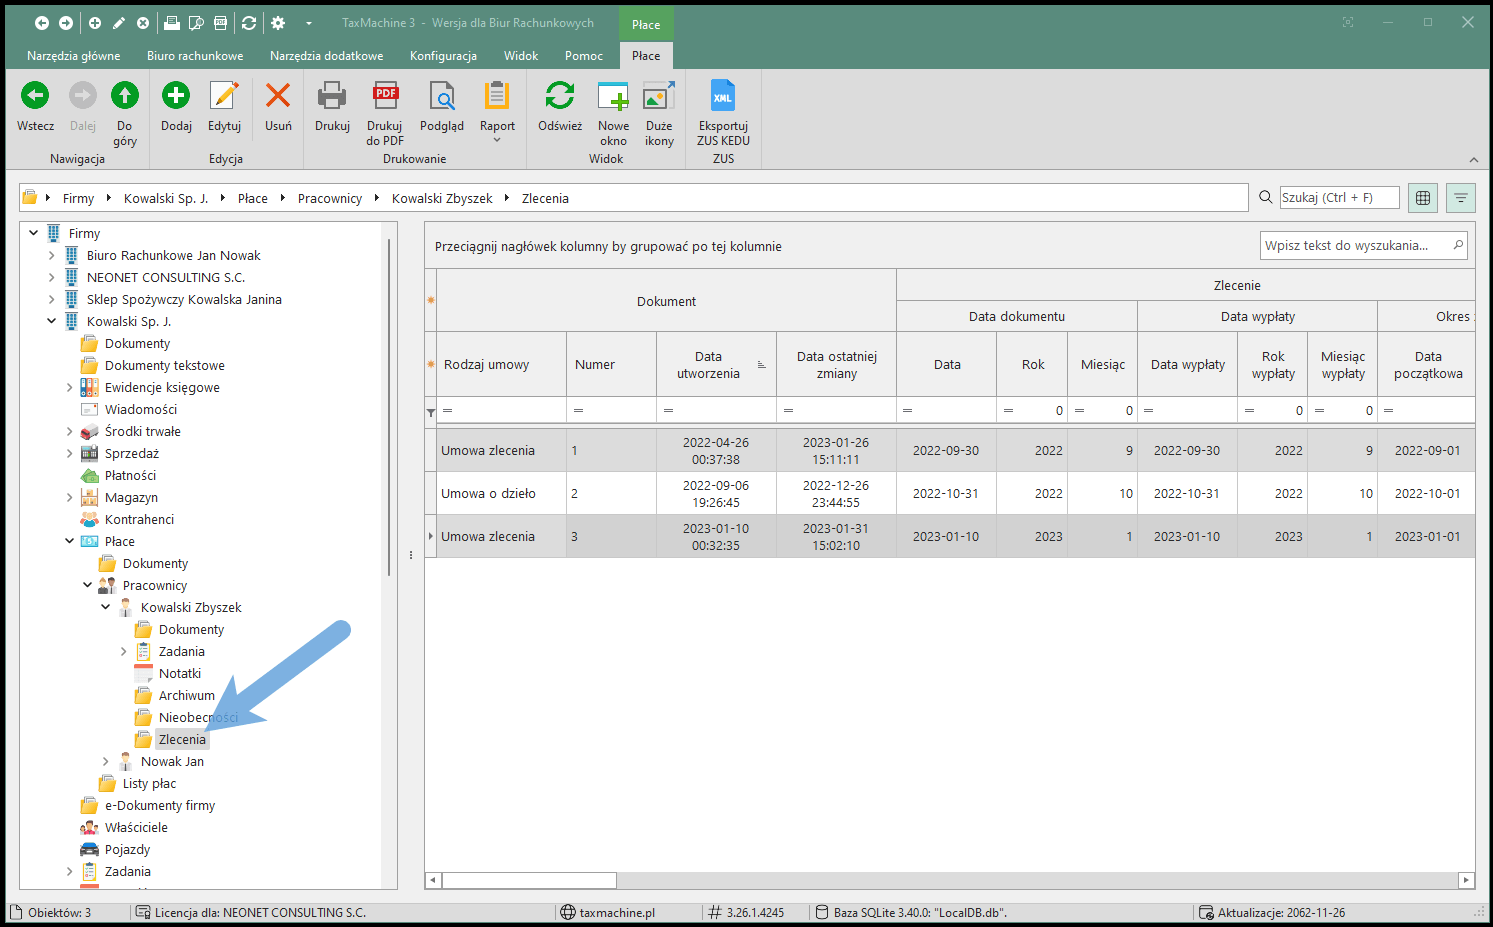Click the Edytuj pencil icon
This screenshot has width=1493, height=927.
pos(224,96)
